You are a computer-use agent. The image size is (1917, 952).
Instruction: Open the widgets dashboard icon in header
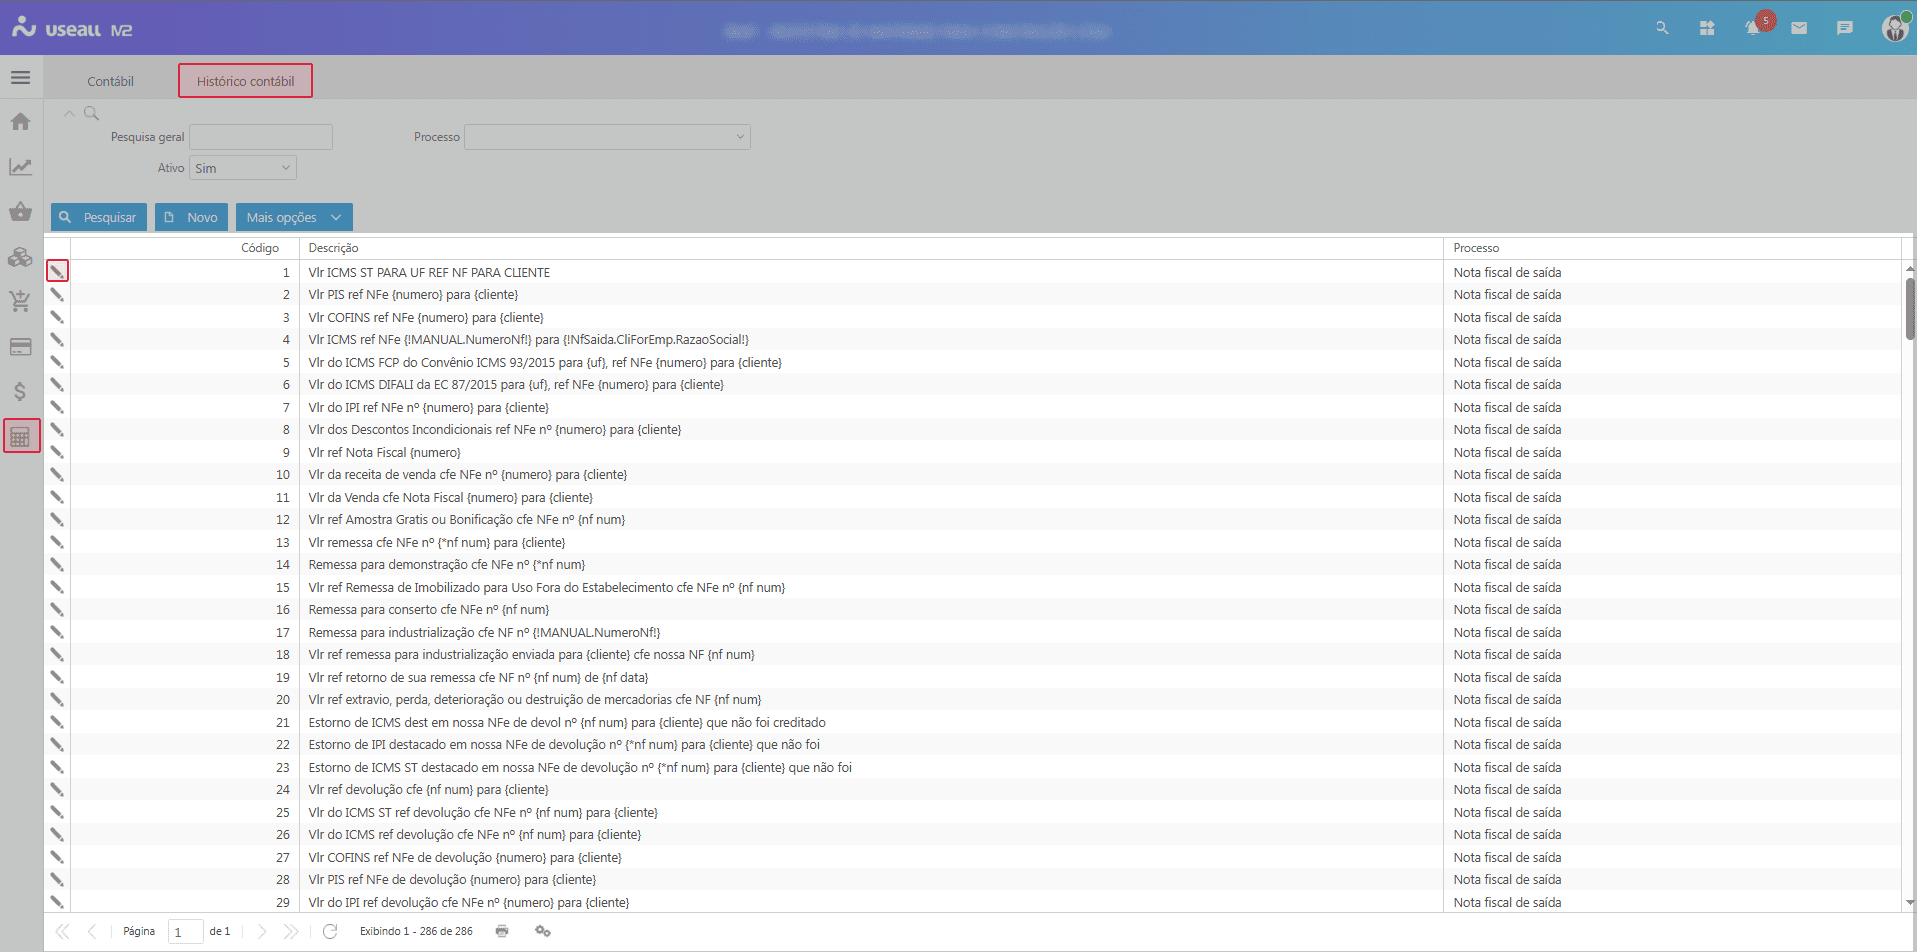coord(1707,28)
